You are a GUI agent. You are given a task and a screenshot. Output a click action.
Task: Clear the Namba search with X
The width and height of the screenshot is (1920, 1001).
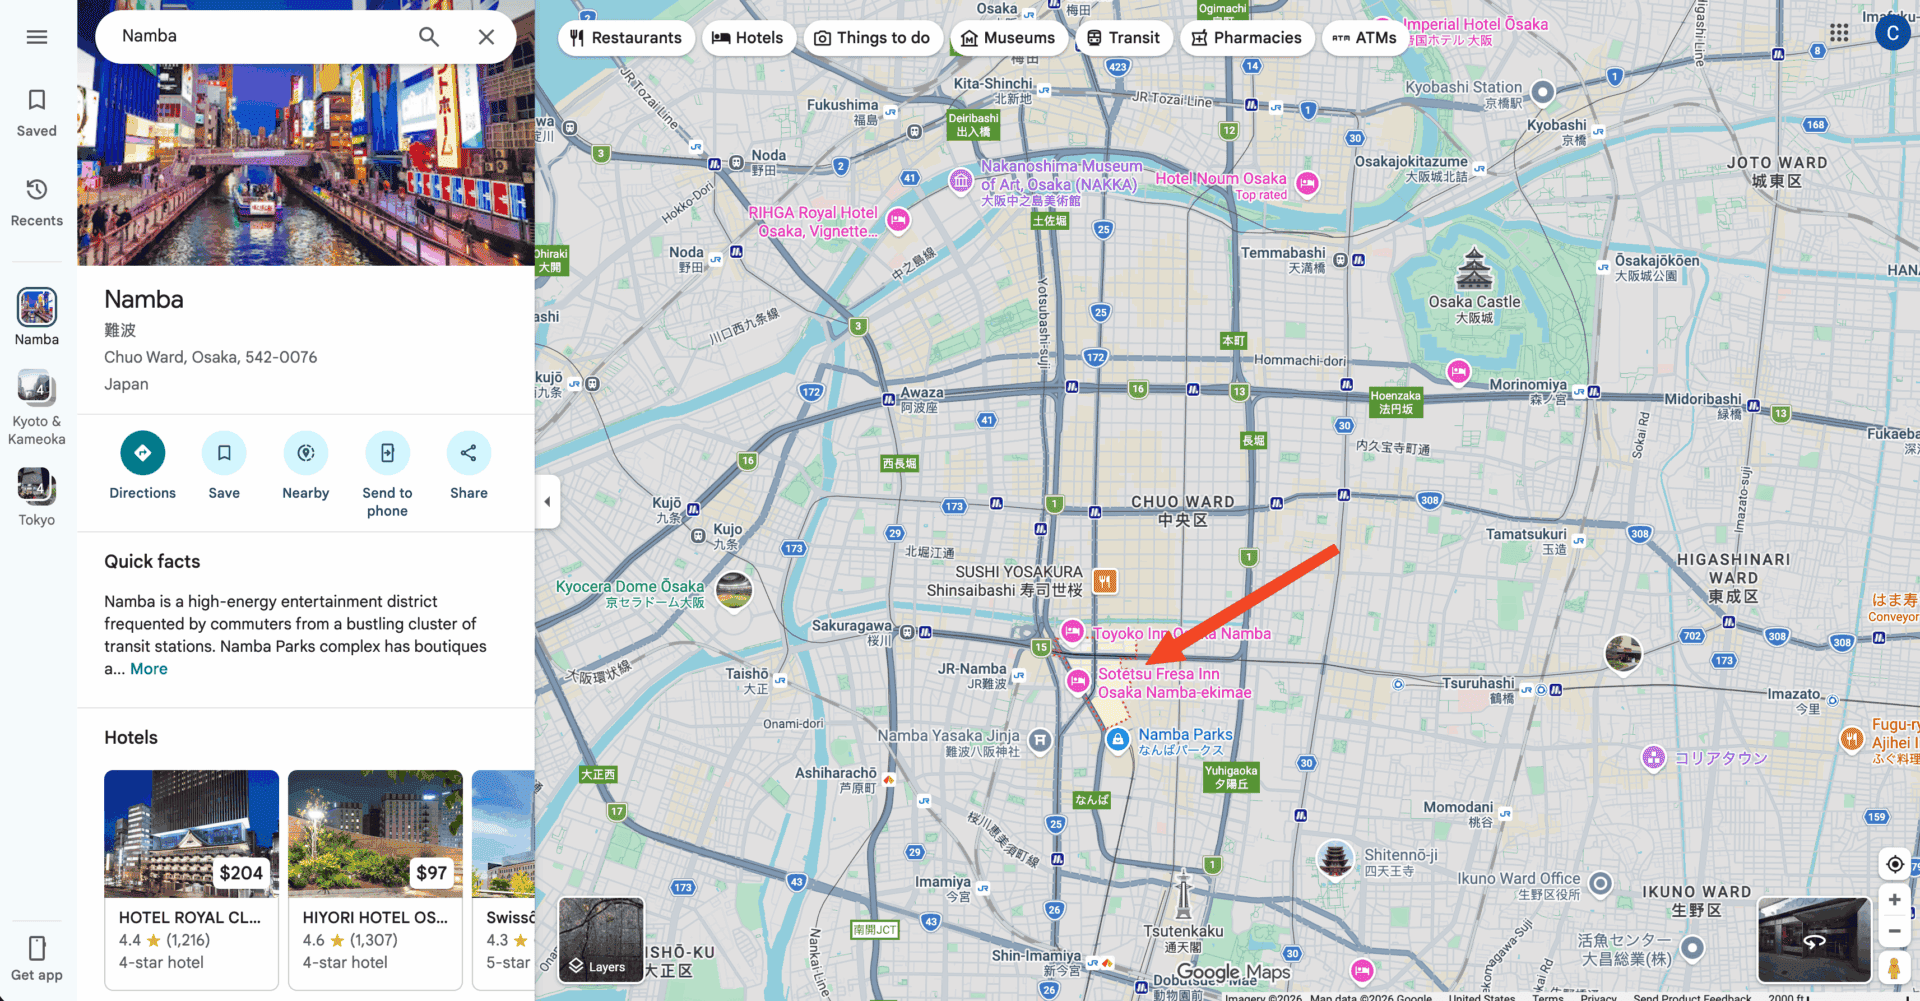[x=486, y=37]
